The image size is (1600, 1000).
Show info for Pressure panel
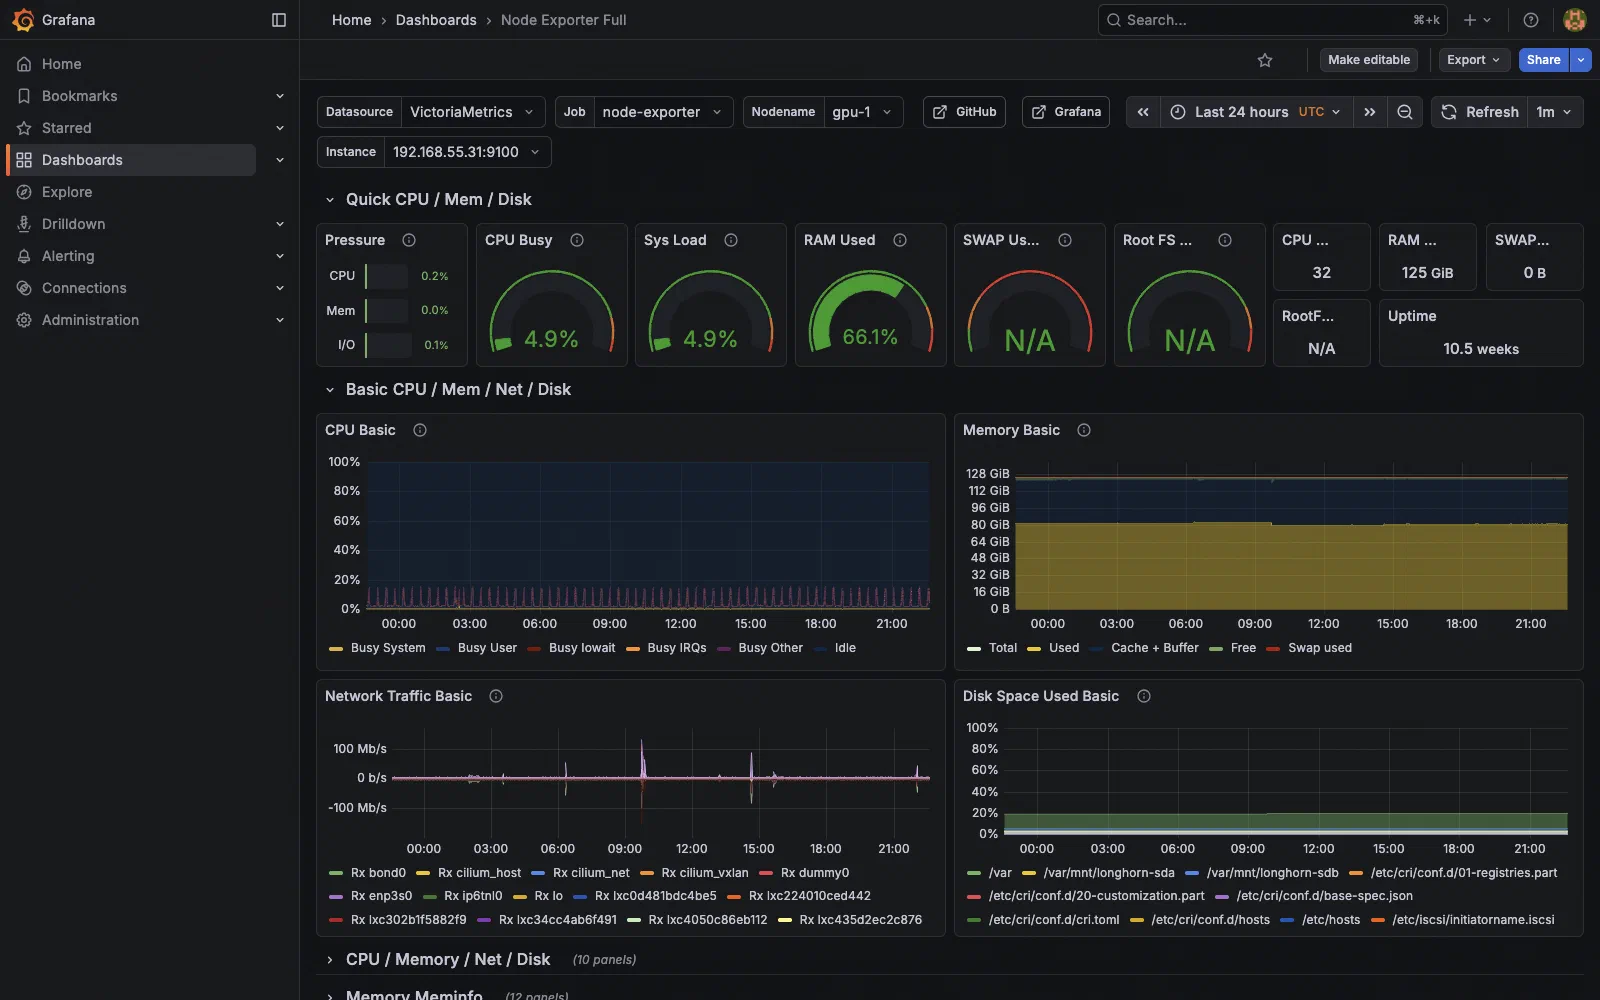point(409,240)
